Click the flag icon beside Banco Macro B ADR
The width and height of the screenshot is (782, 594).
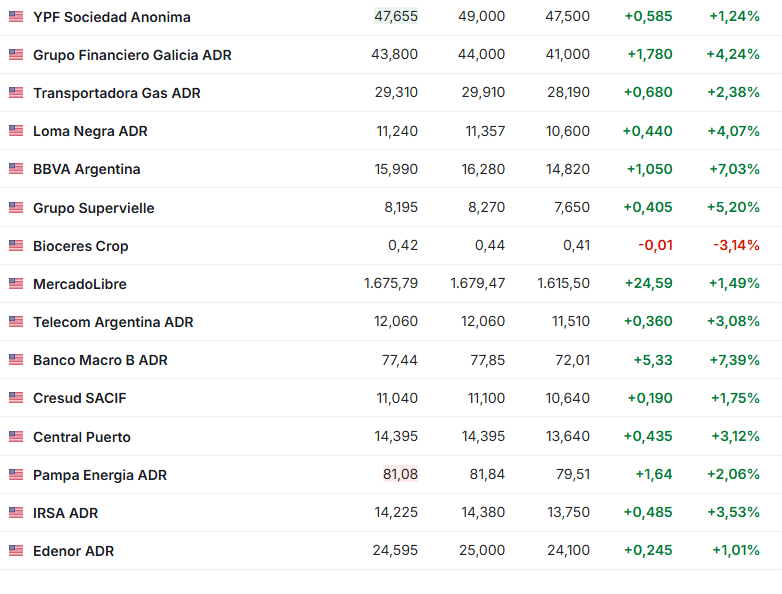pos(16,360)
